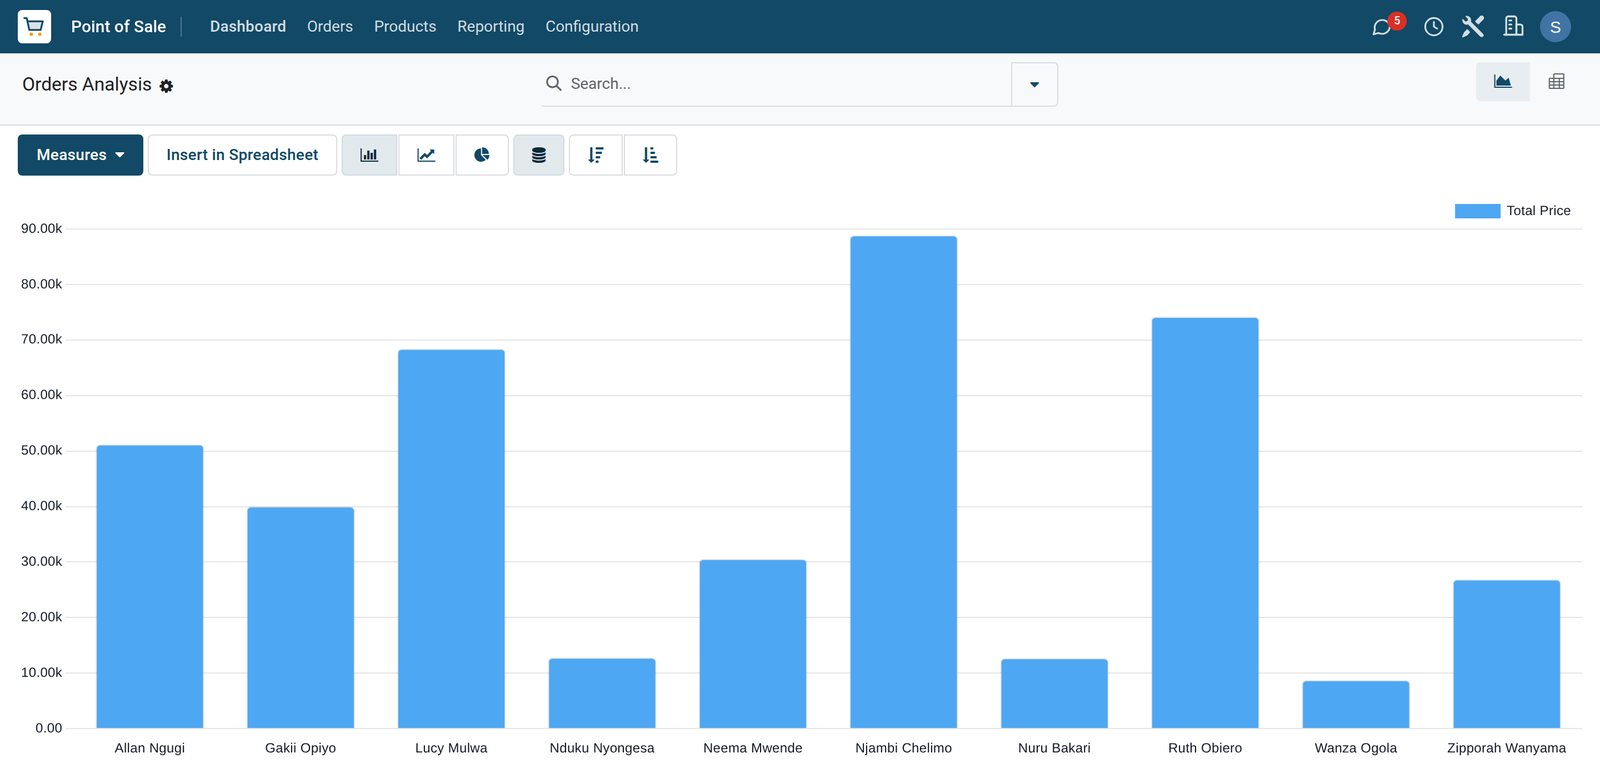Open the Orders menu
The height and width of the screenshot is (777, 1600).
[330, 26]
